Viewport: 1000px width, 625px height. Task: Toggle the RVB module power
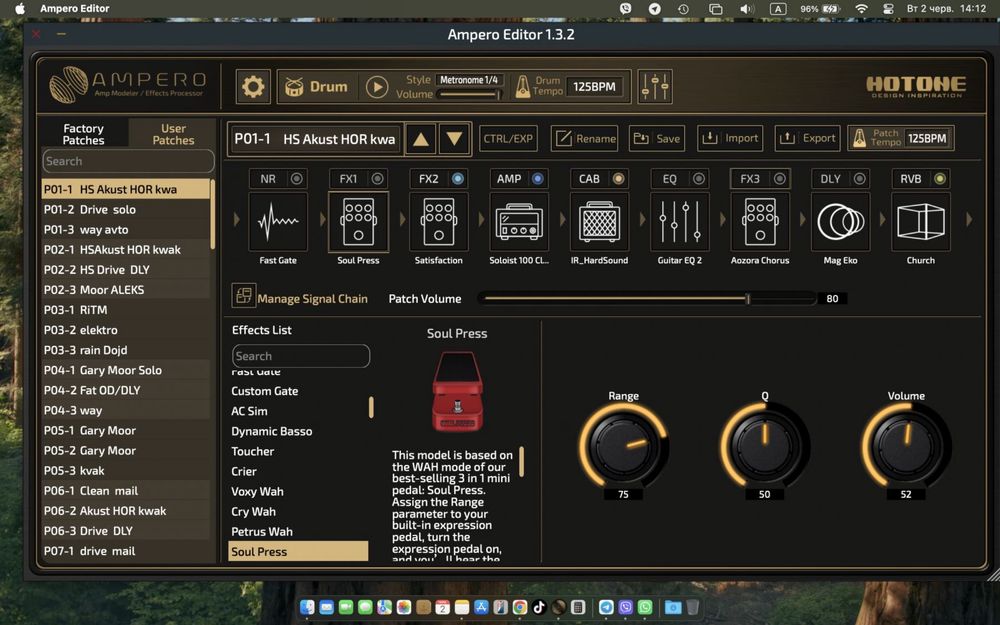click(x=939, y=179)
